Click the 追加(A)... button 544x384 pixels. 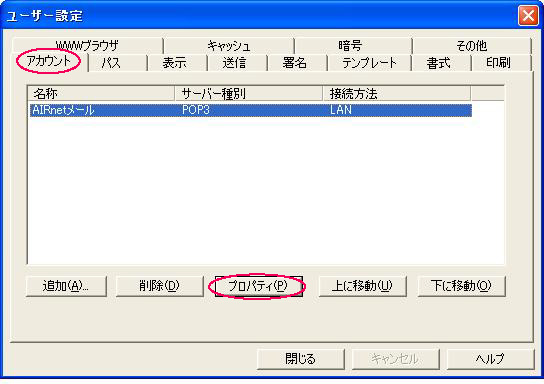[66, 286]
